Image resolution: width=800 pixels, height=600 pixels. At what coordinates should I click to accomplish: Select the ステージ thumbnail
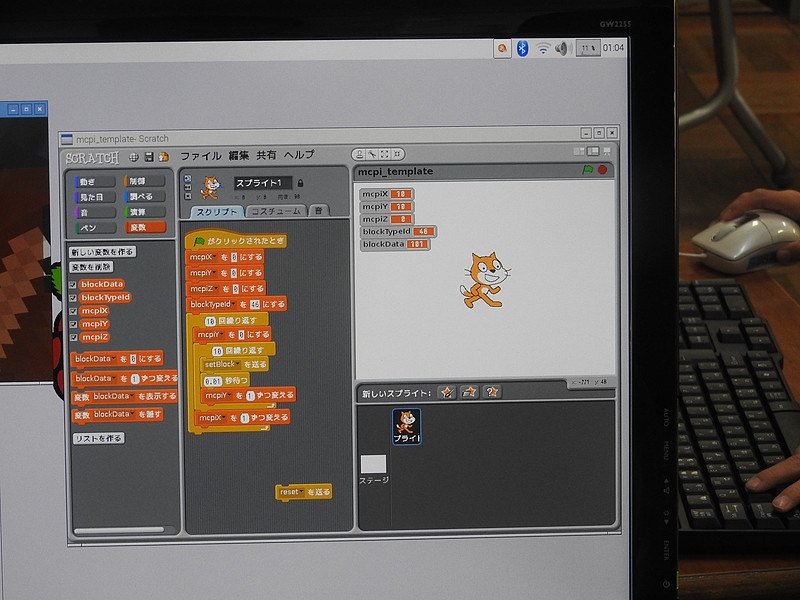[x=373, y=463]
